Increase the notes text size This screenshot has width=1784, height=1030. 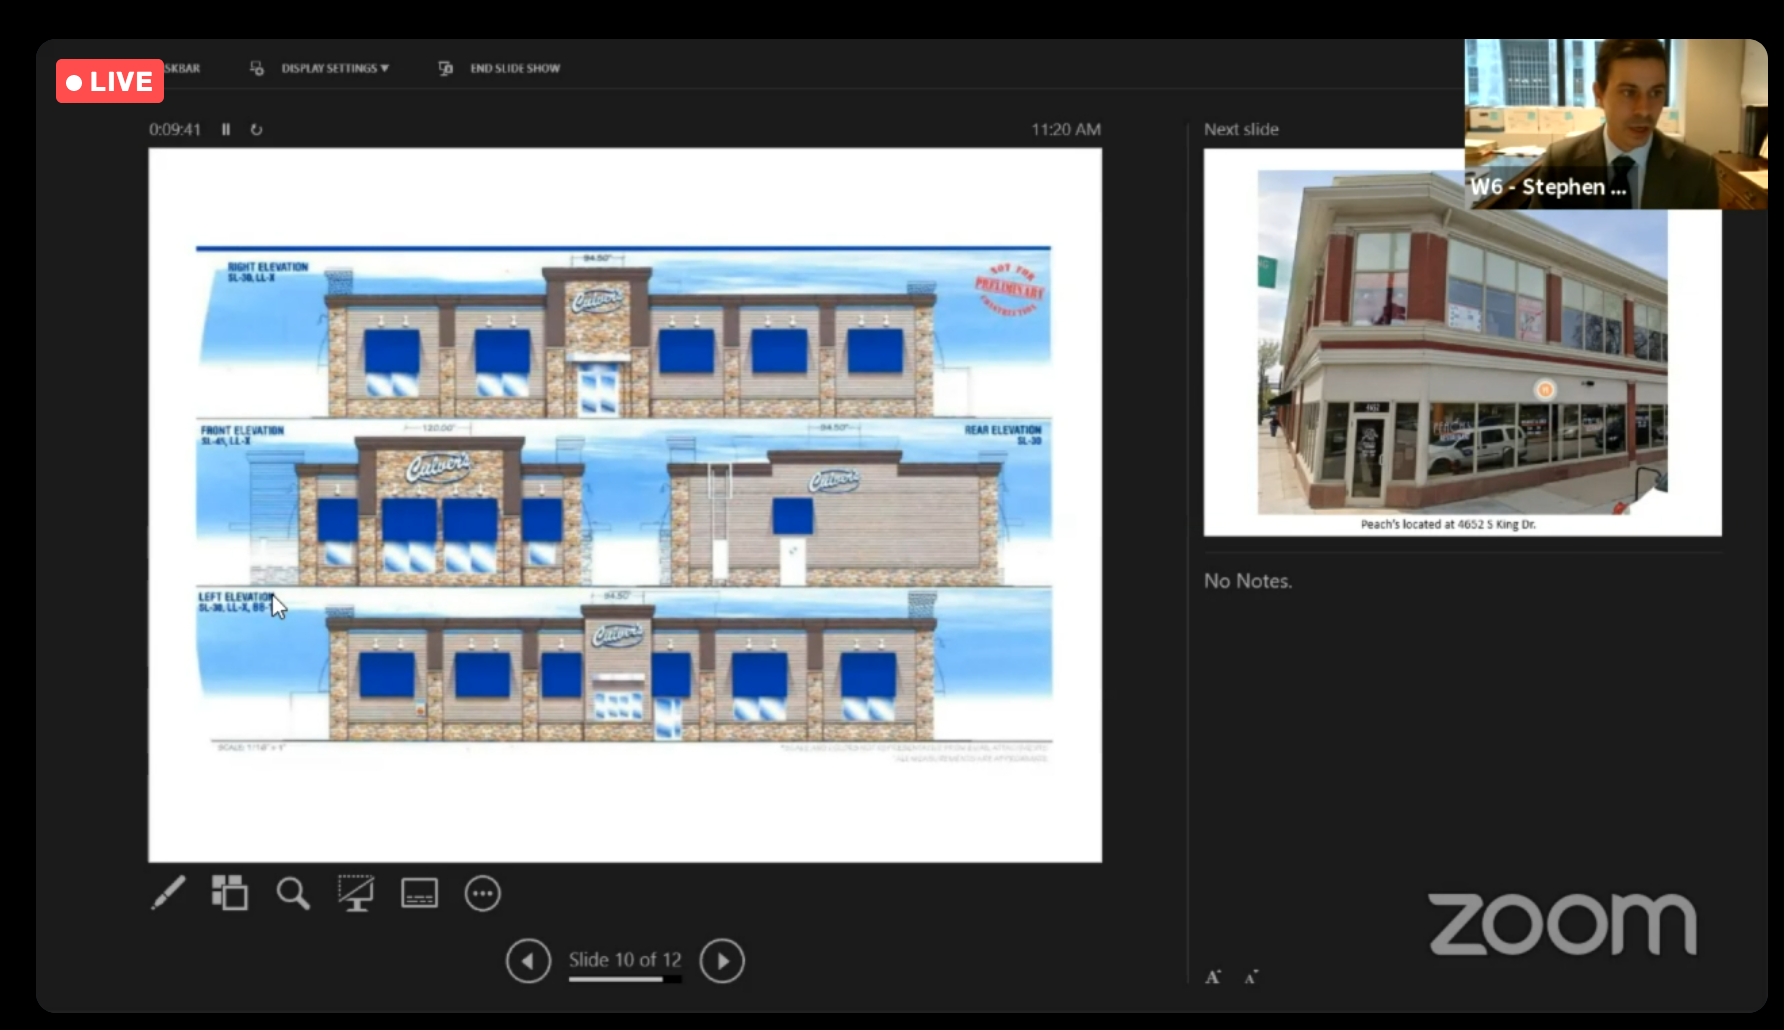tap(1213, 977)
